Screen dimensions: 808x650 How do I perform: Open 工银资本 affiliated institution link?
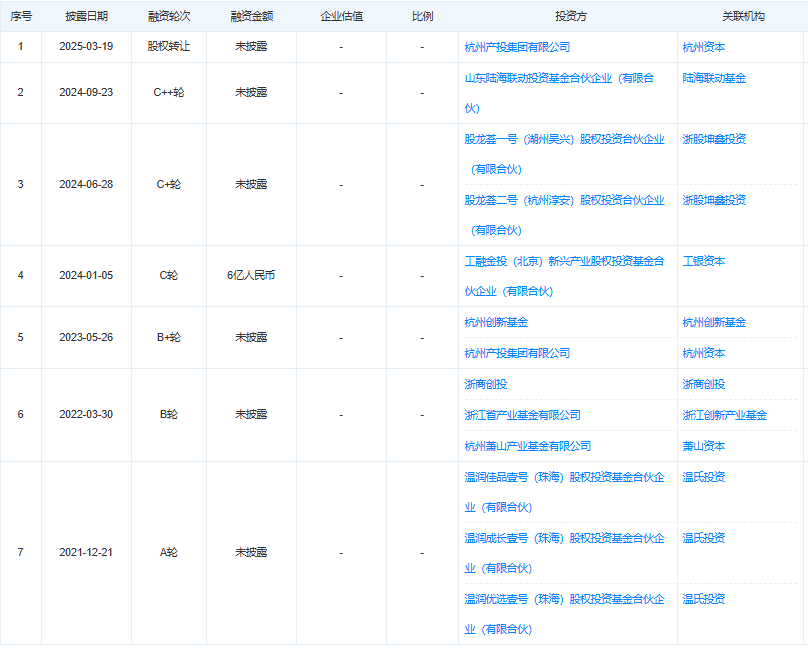pos(704,261)
